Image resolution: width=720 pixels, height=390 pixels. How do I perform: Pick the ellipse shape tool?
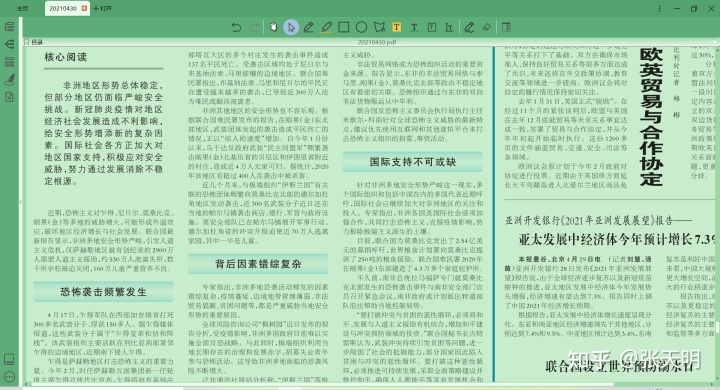point(361,28)
